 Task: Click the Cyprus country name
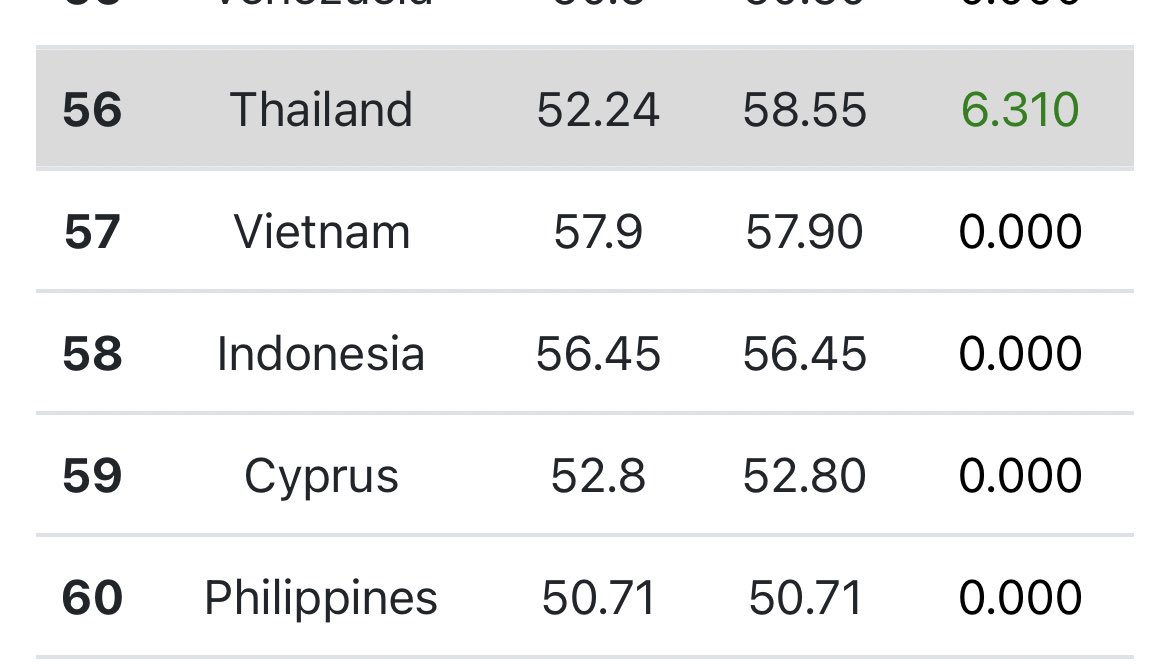321,476
